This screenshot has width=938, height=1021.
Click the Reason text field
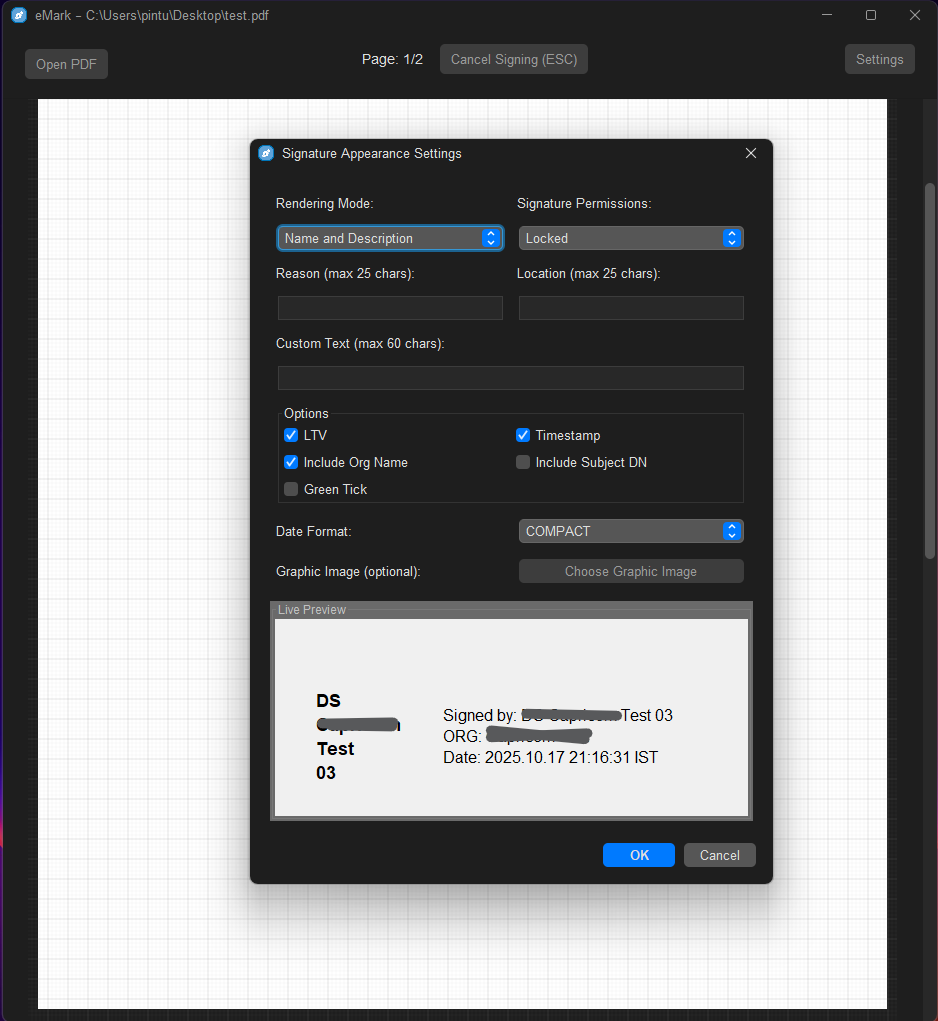(389, 307)
